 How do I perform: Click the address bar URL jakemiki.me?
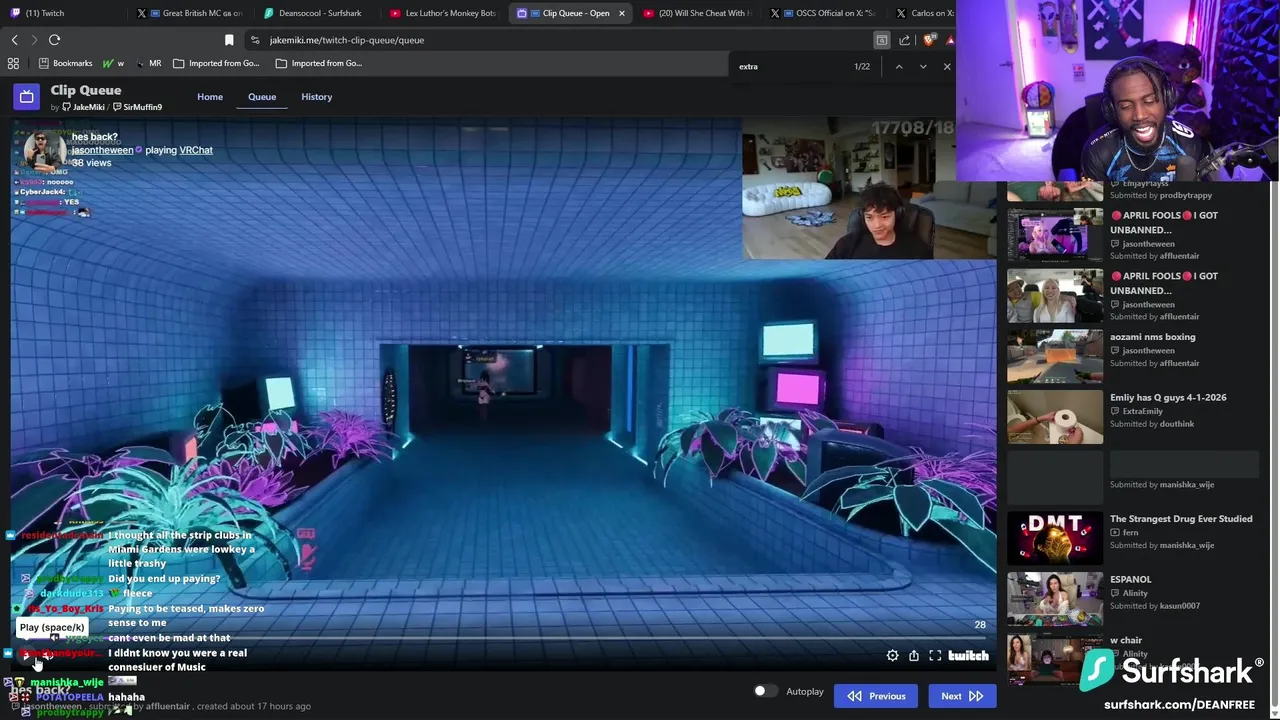[x=346, y=40]
